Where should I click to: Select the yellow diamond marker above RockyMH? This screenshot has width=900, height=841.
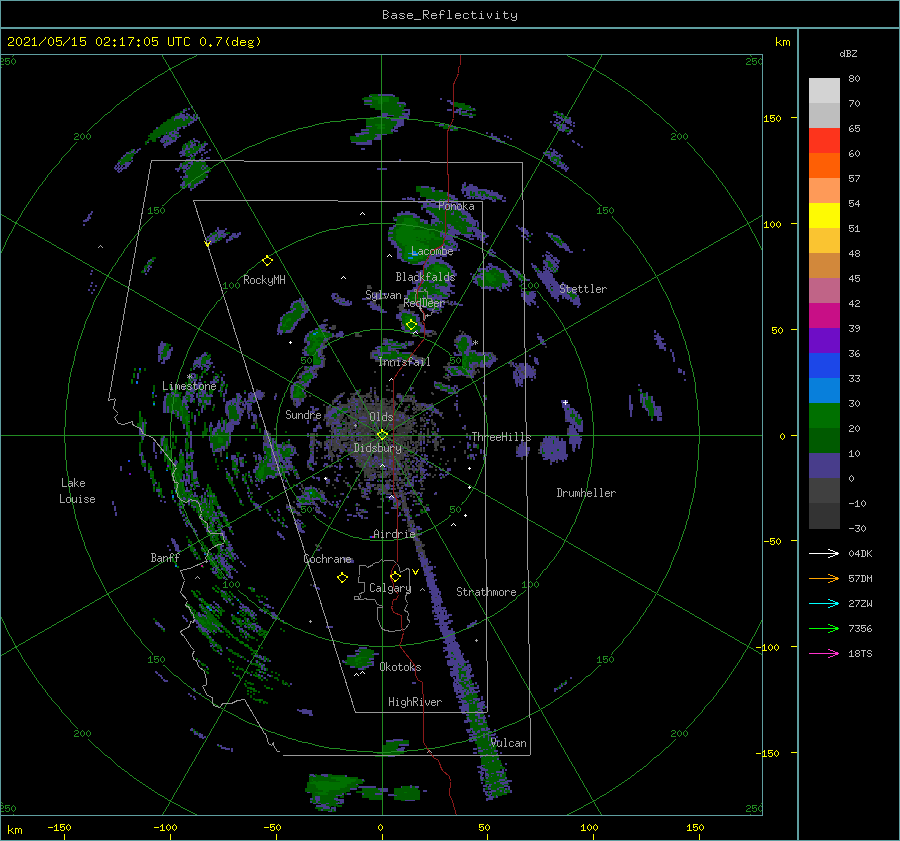click(267, 261)
